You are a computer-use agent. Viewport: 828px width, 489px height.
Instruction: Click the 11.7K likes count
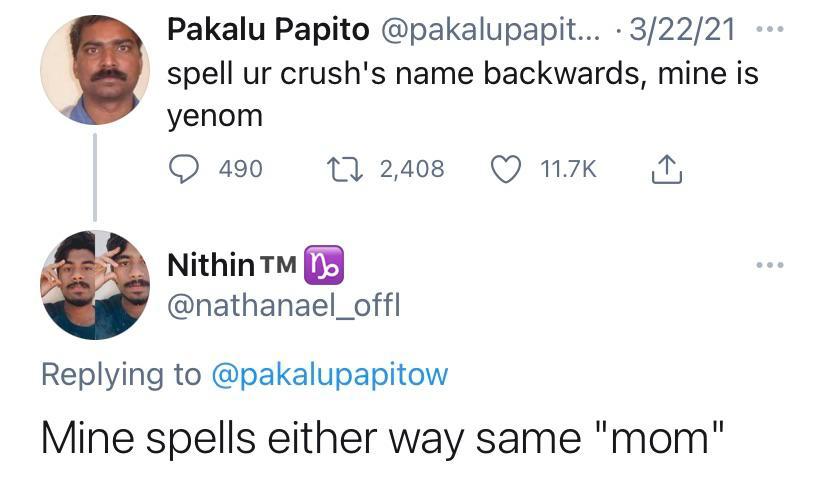pyautogui.click(x=568, y=170)
